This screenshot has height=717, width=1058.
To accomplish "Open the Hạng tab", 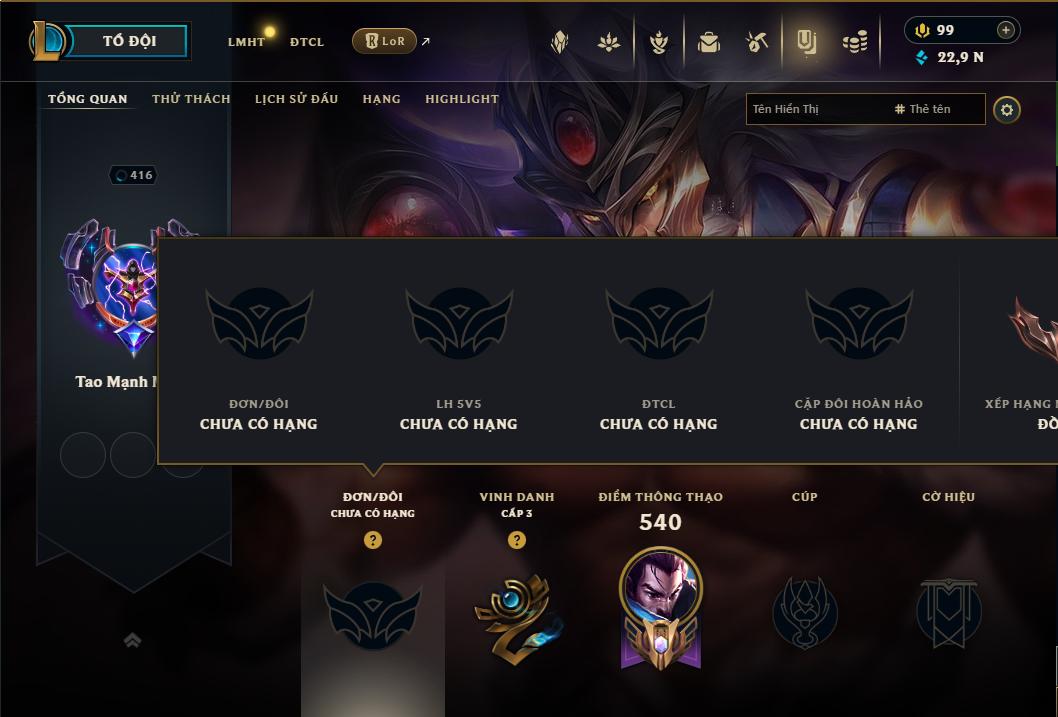I will coord(381,98).
